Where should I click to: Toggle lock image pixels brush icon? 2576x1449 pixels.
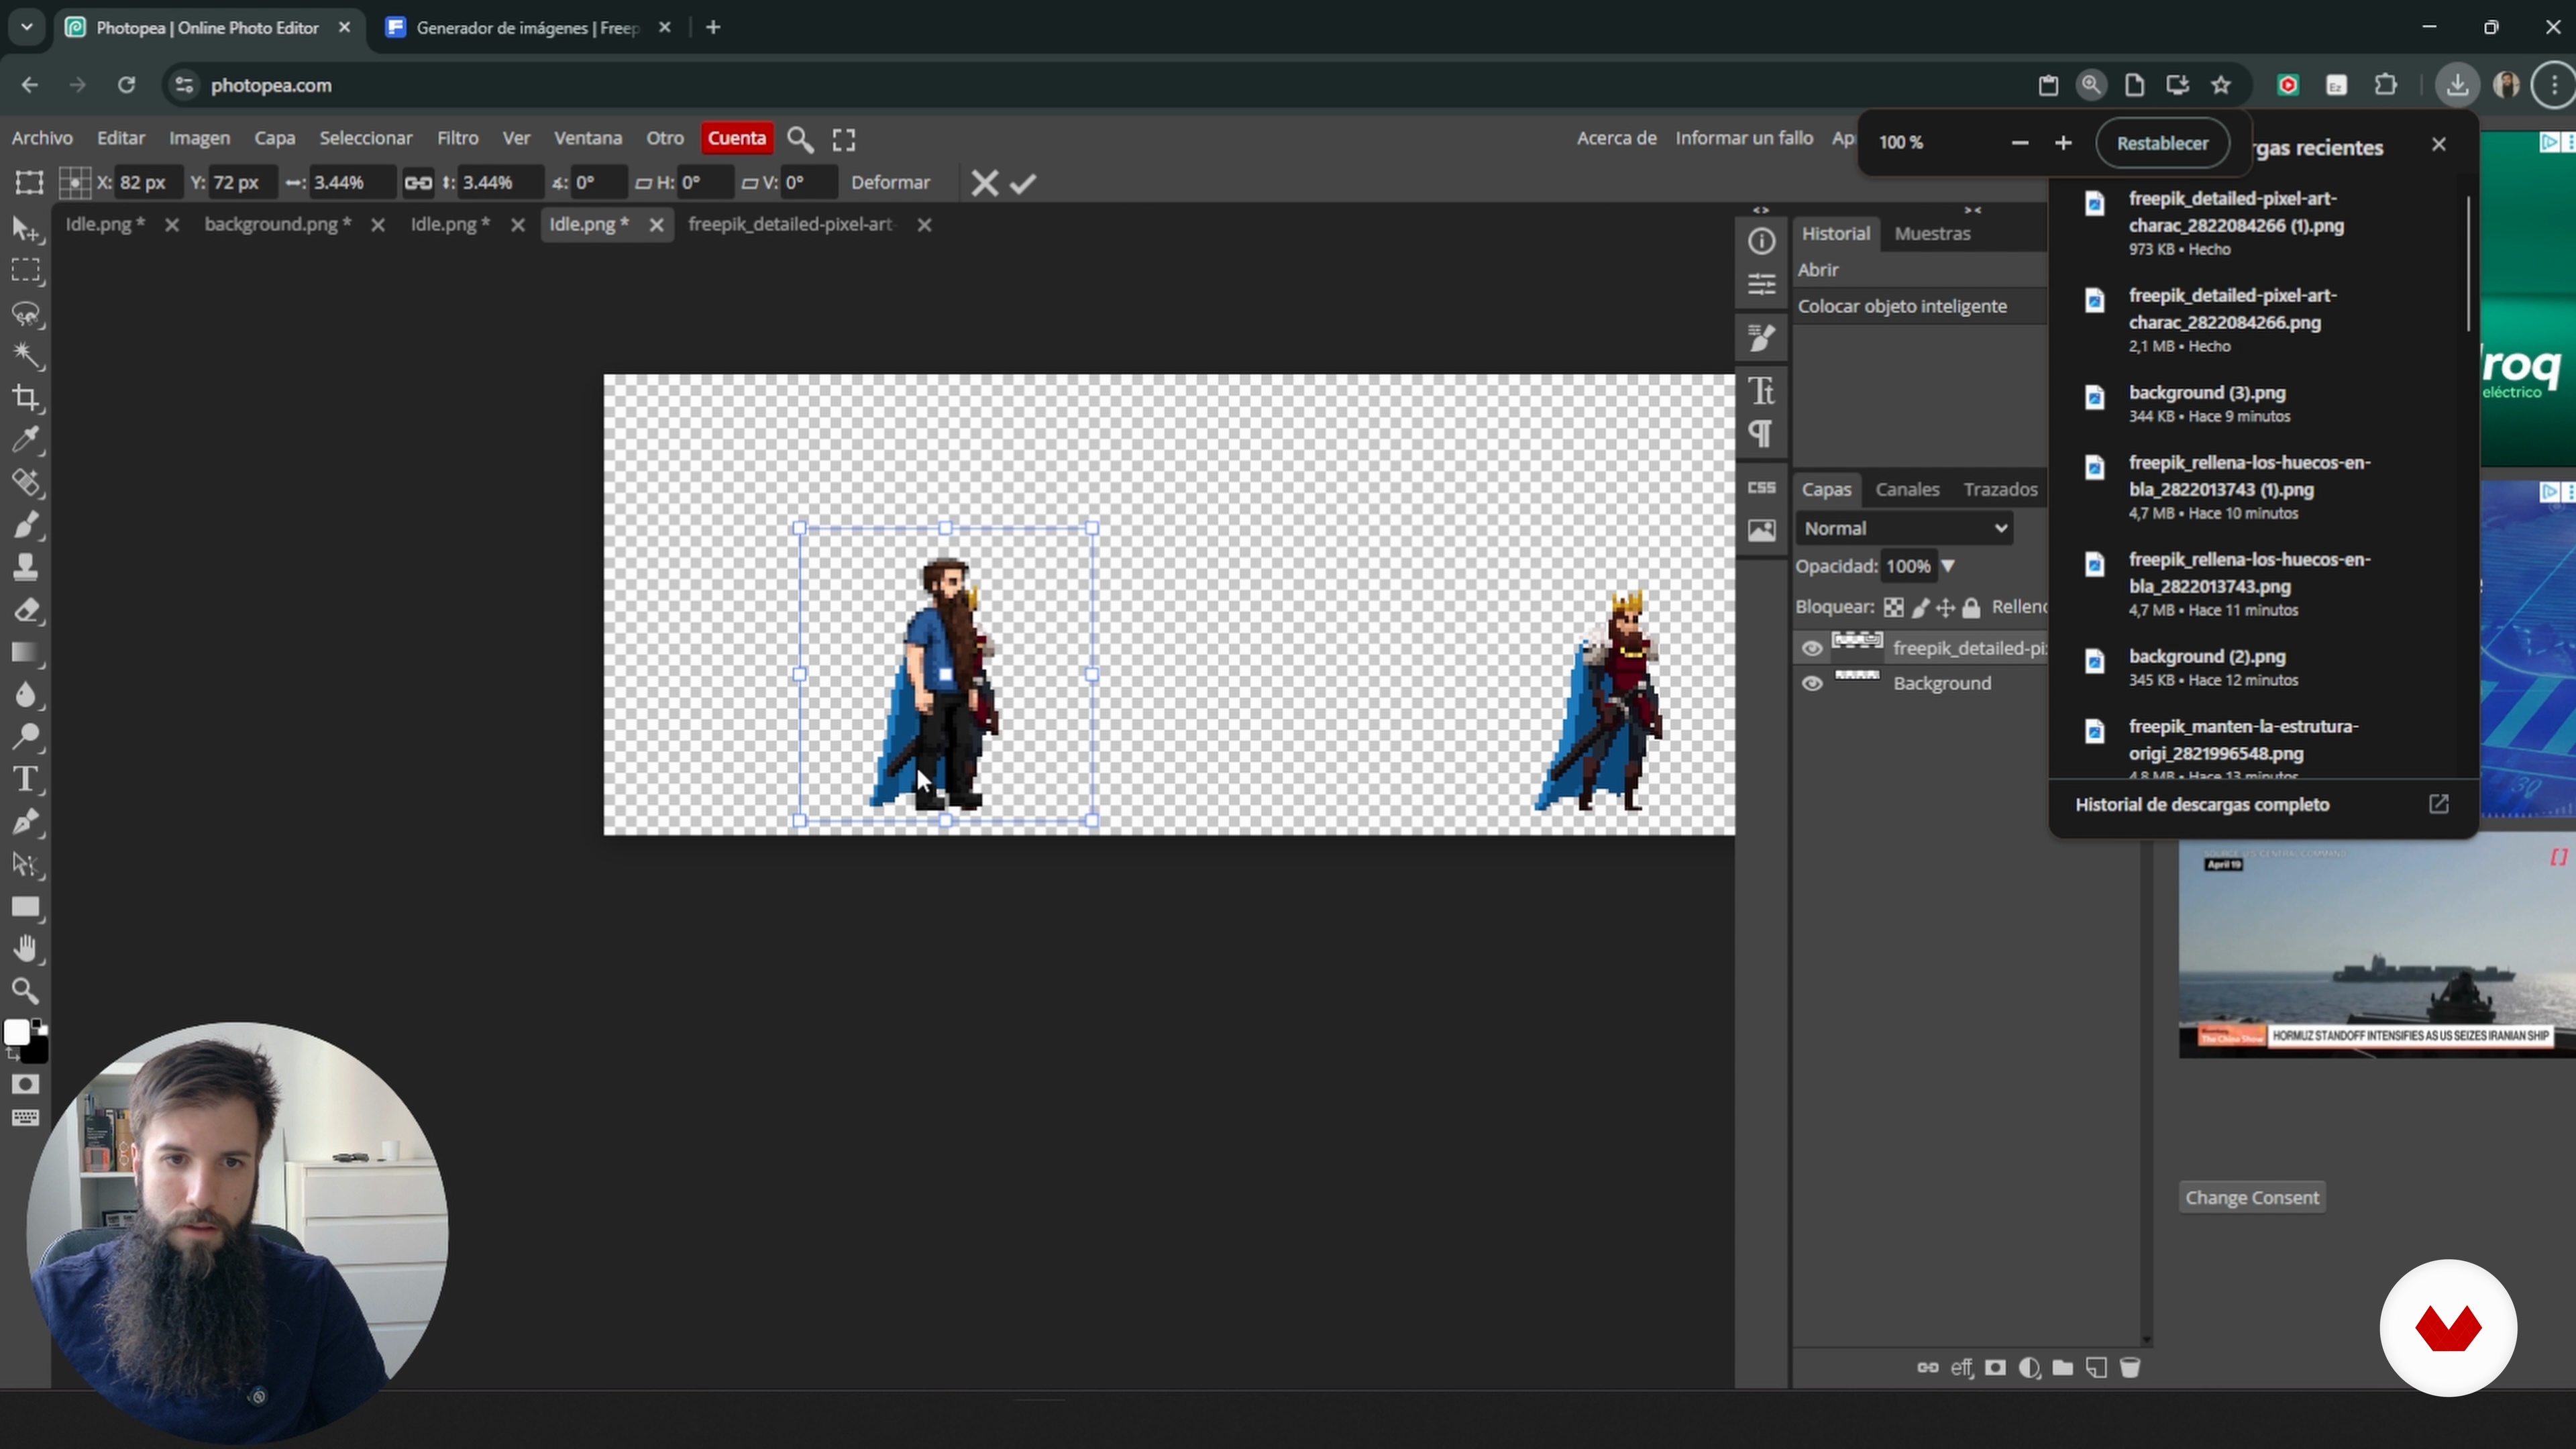1920,607
